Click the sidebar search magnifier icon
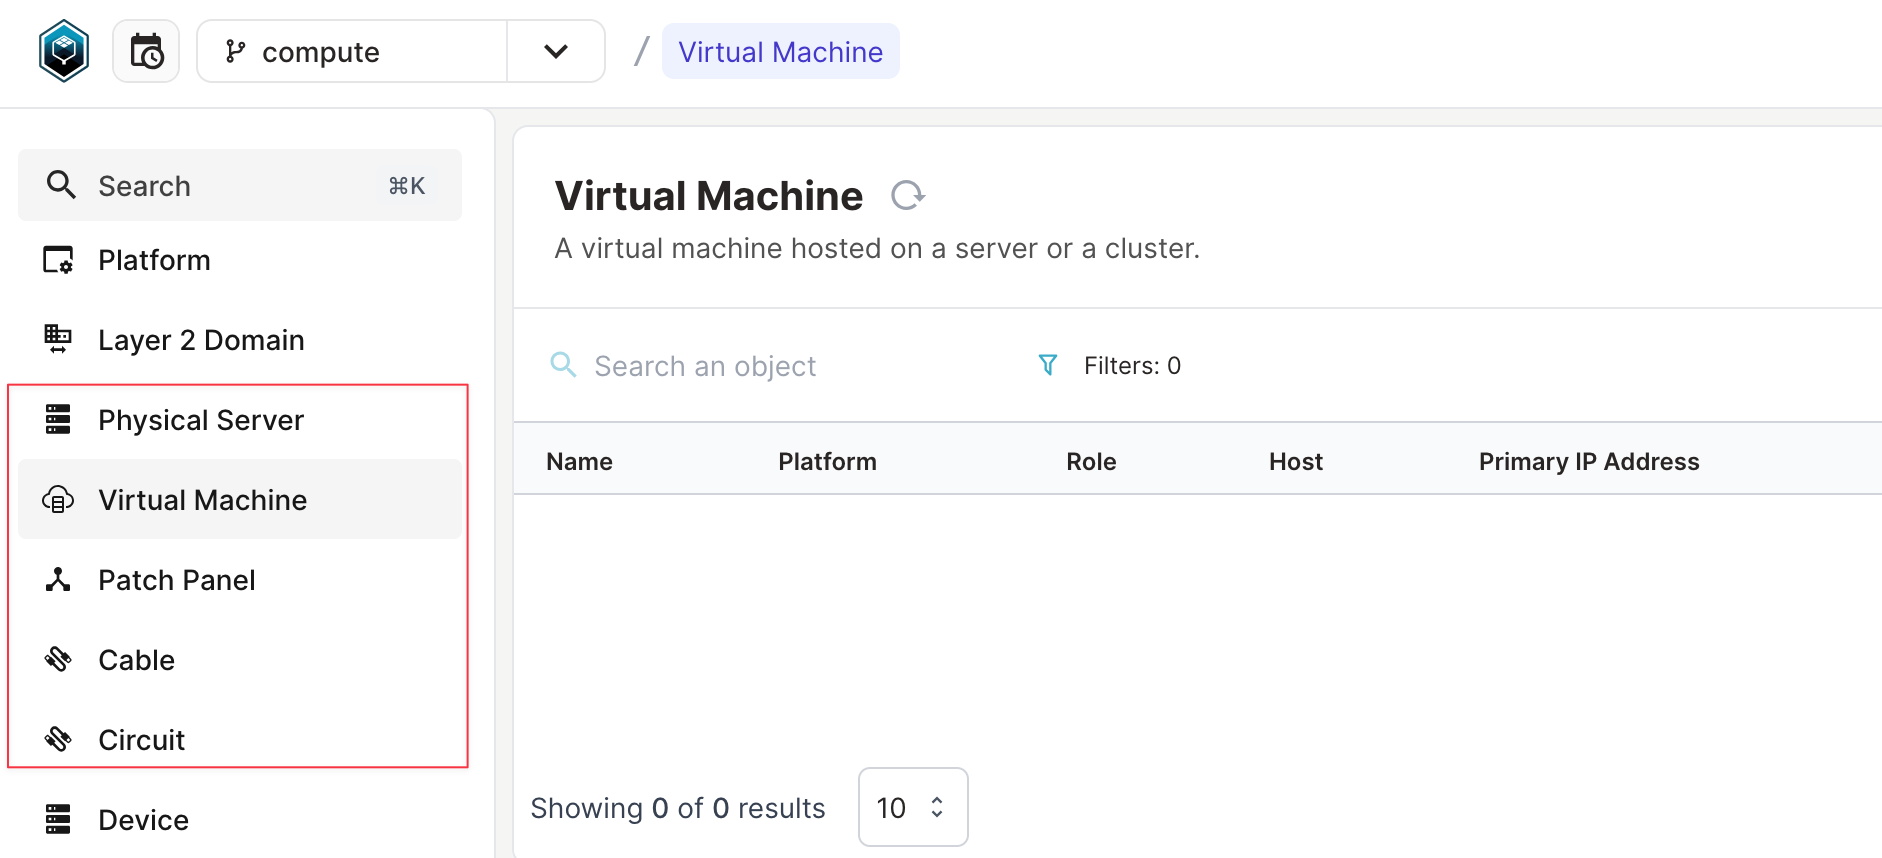The height and width of the screenshot is (858, 1882). click(x=61, y=185)
